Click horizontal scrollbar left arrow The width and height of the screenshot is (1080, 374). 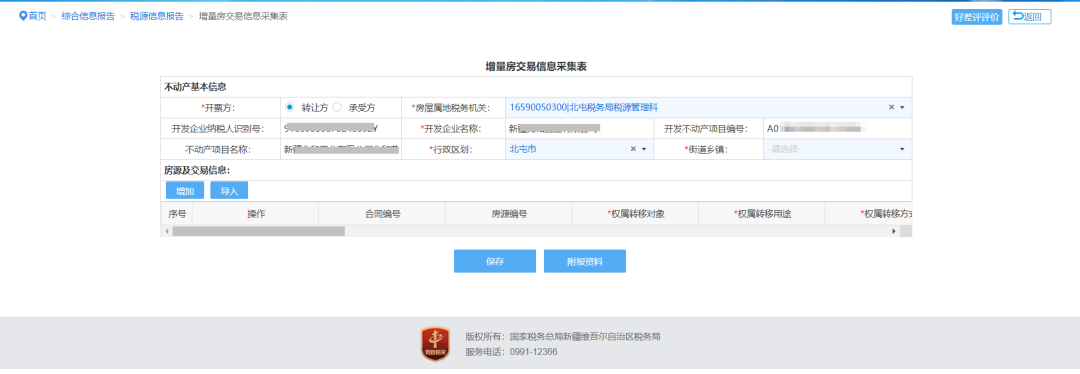coord(166,231)
